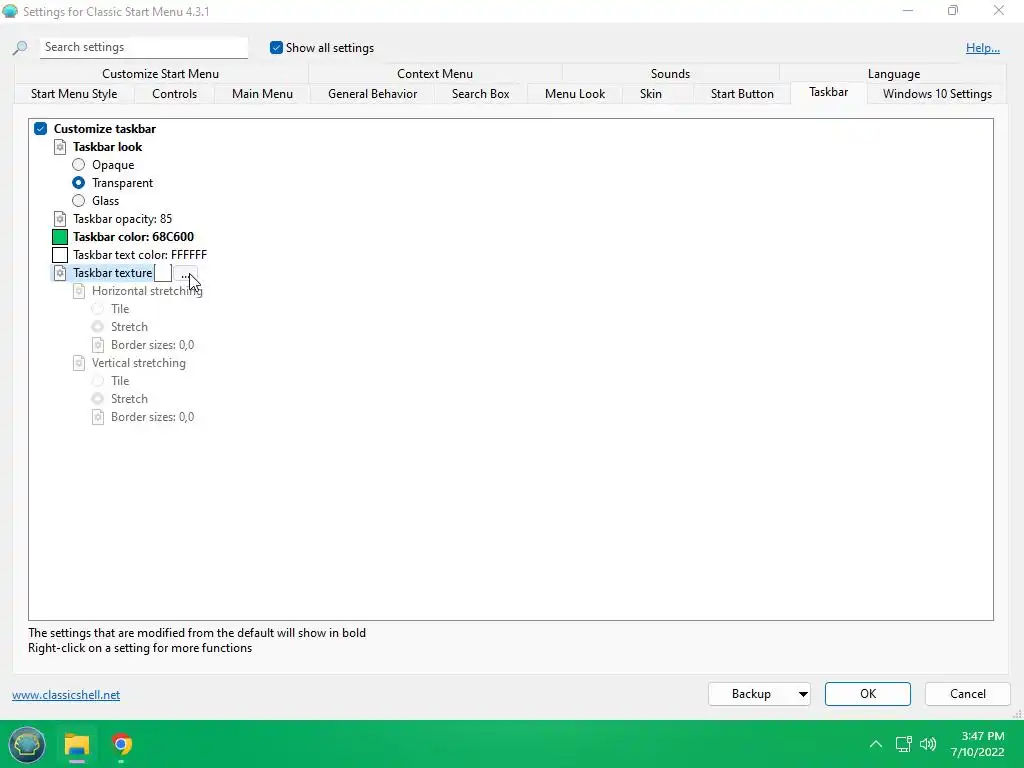Open the Help link
Viewport: 1024px width, 768px height.
pyautogui.click(x=983, y=48)
